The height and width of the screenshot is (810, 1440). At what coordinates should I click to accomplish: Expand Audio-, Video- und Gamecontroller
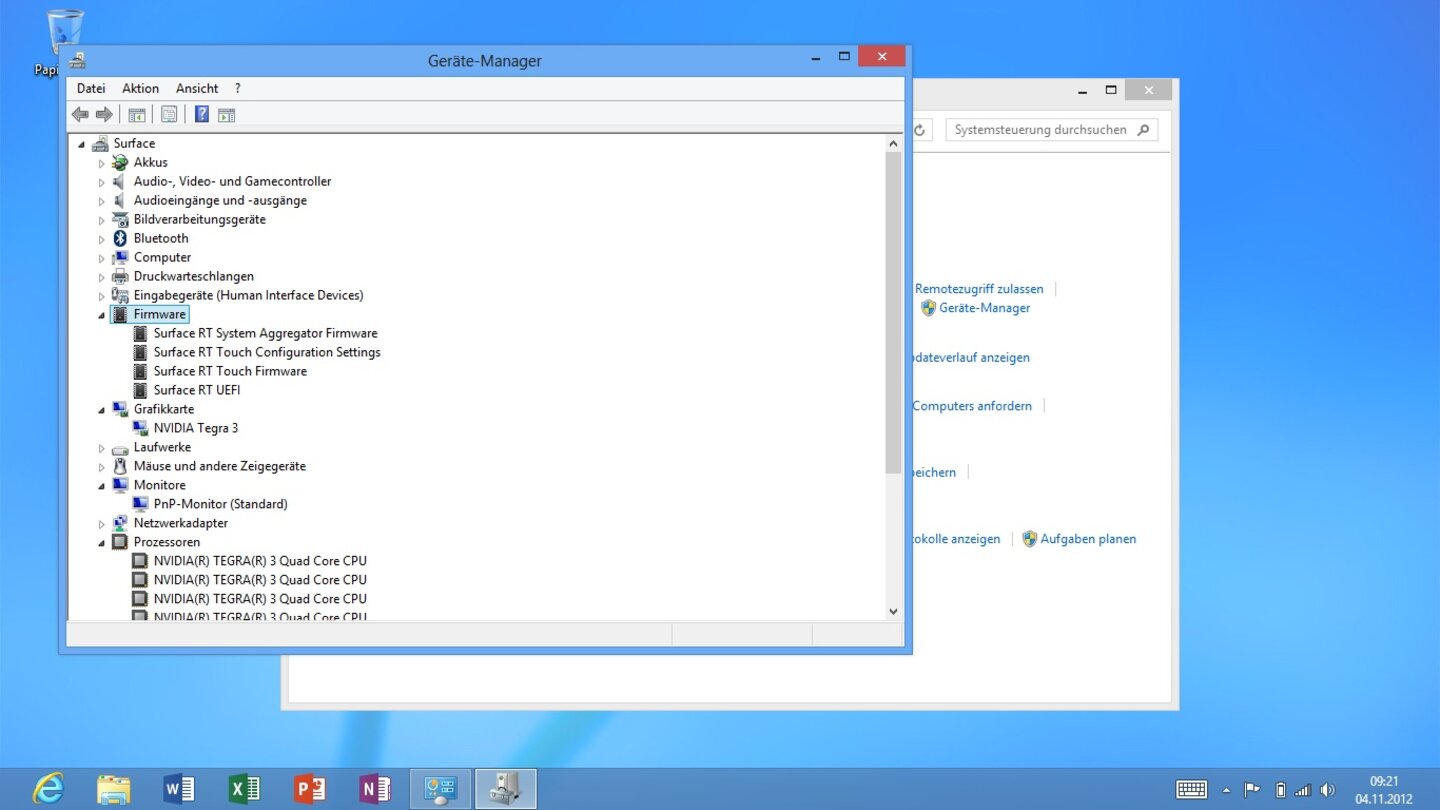pyautogui.click(x=101, y=182)
